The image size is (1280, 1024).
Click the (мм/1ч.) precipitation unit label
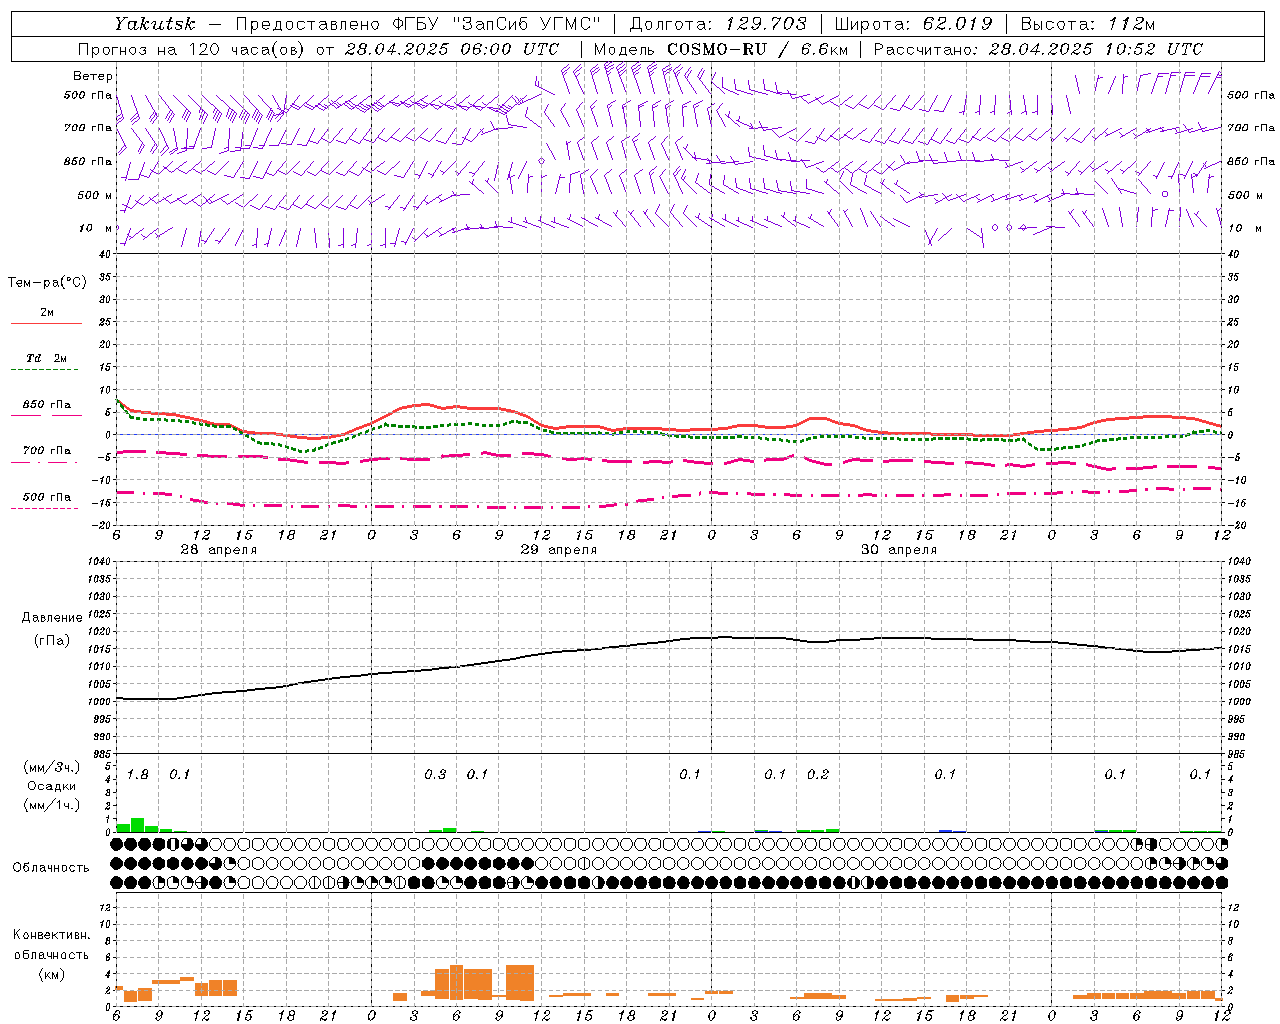point(52,805)
